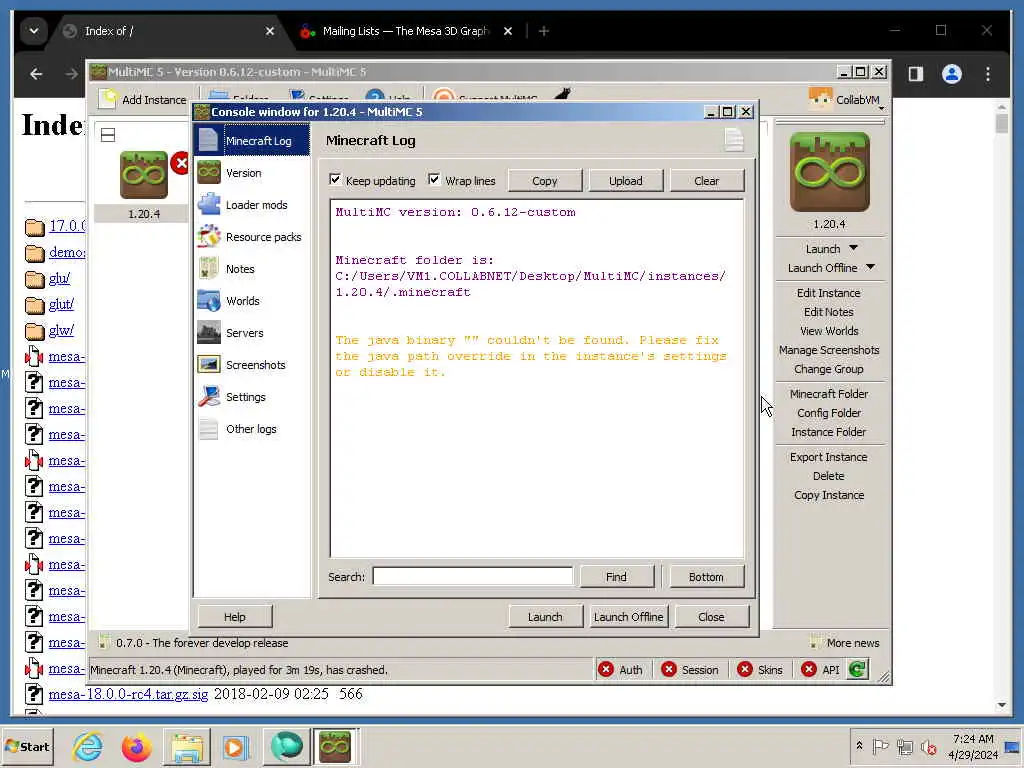Image resolution: width=1024 pixels, height=768 pixels.
Task: Open the Launch Offline dropdown arrow in side panel
Action: [x=871, y=267]
